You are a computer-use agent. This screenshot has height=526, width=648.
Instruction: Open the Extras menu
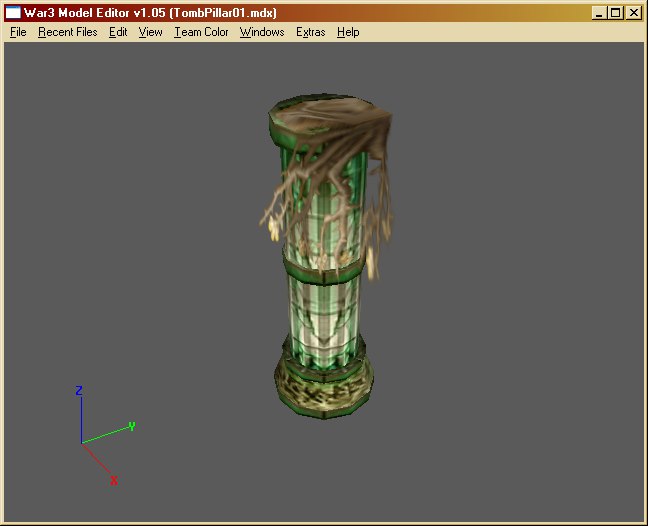[311, 32]
